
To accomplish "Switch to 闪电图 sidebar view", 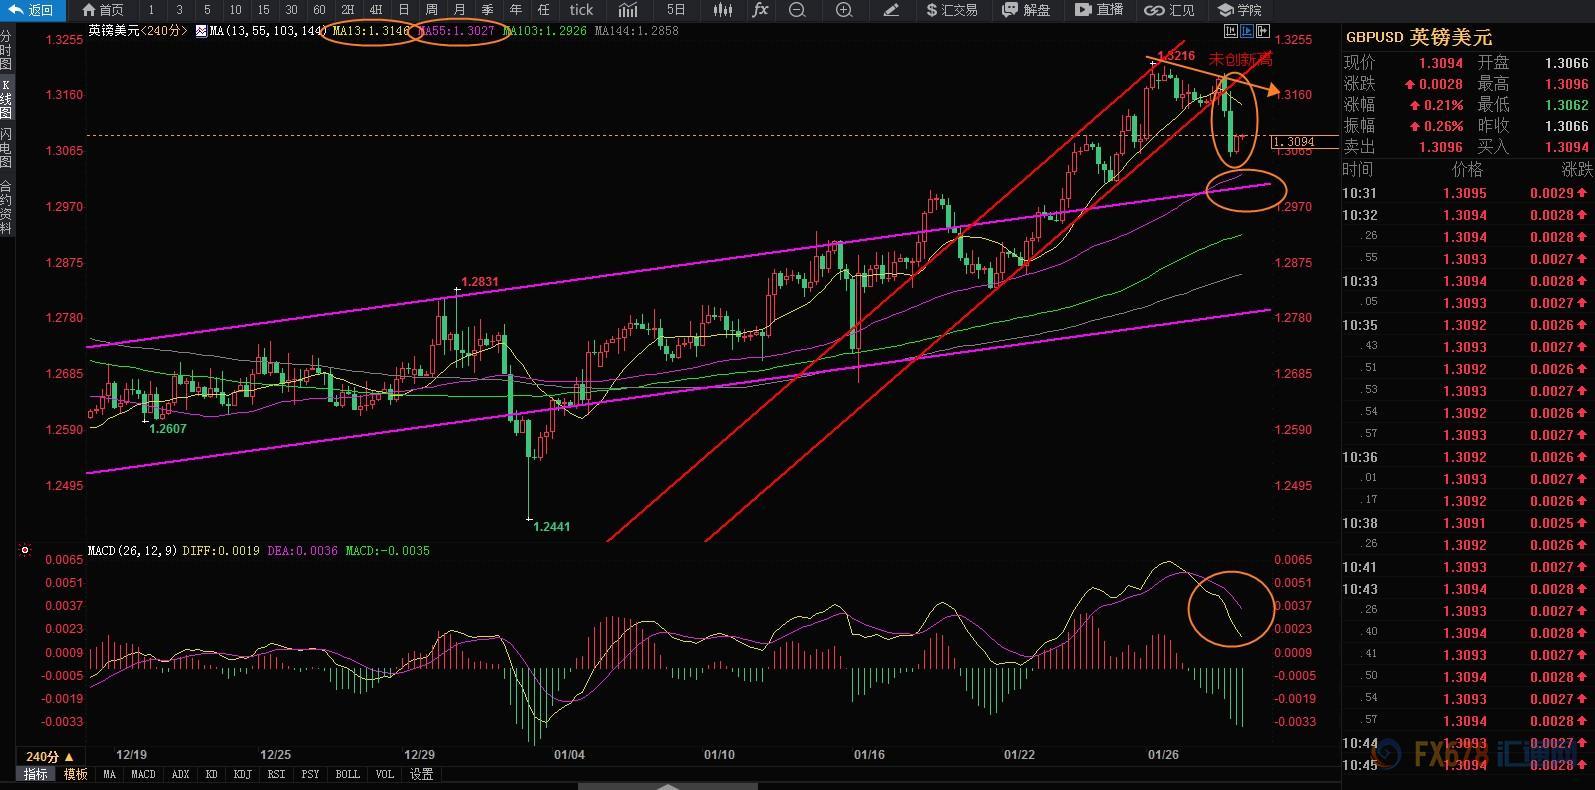I will pyautogui.click(x=6, y=148).
